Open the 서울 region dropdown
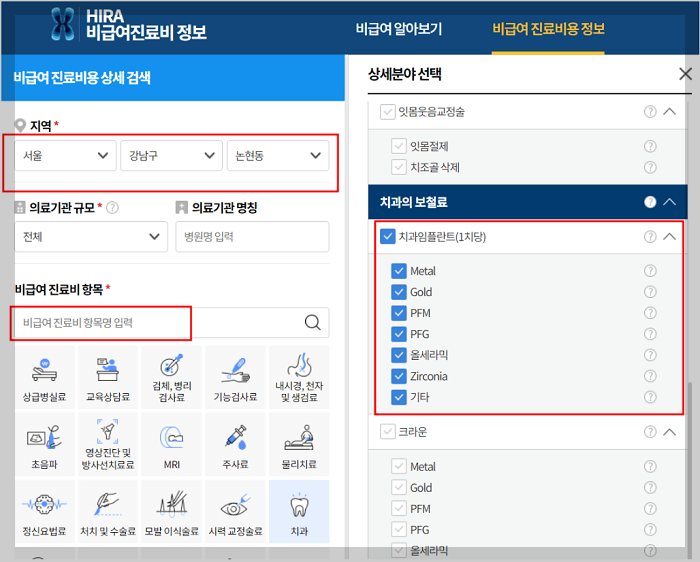The image size is (700, 562). [65, 155]
